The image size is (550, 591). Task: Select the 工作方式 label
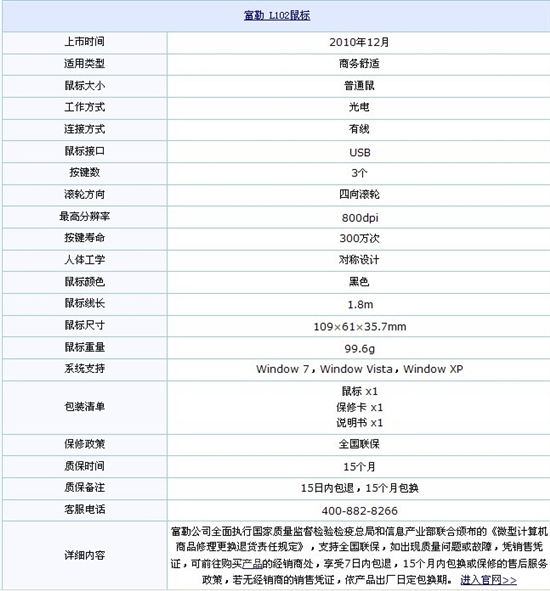point(84,107)
